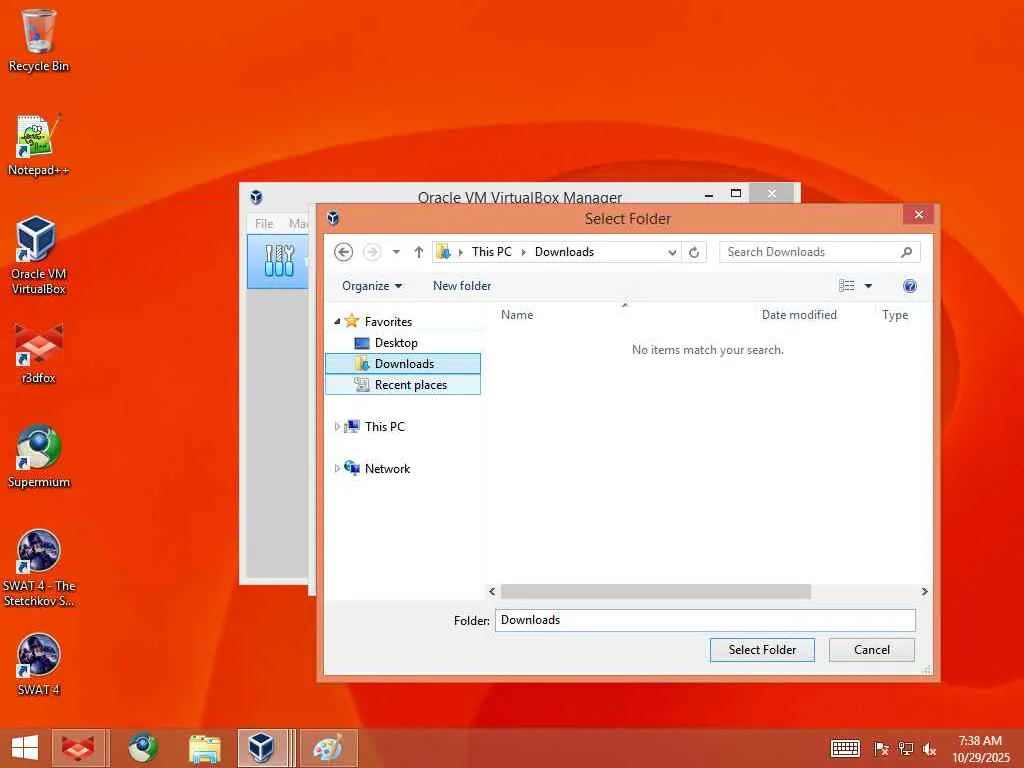Open recent locations dropdown arrow
The height and width of the screenshot is (768, 1024).
pos(396,252)
